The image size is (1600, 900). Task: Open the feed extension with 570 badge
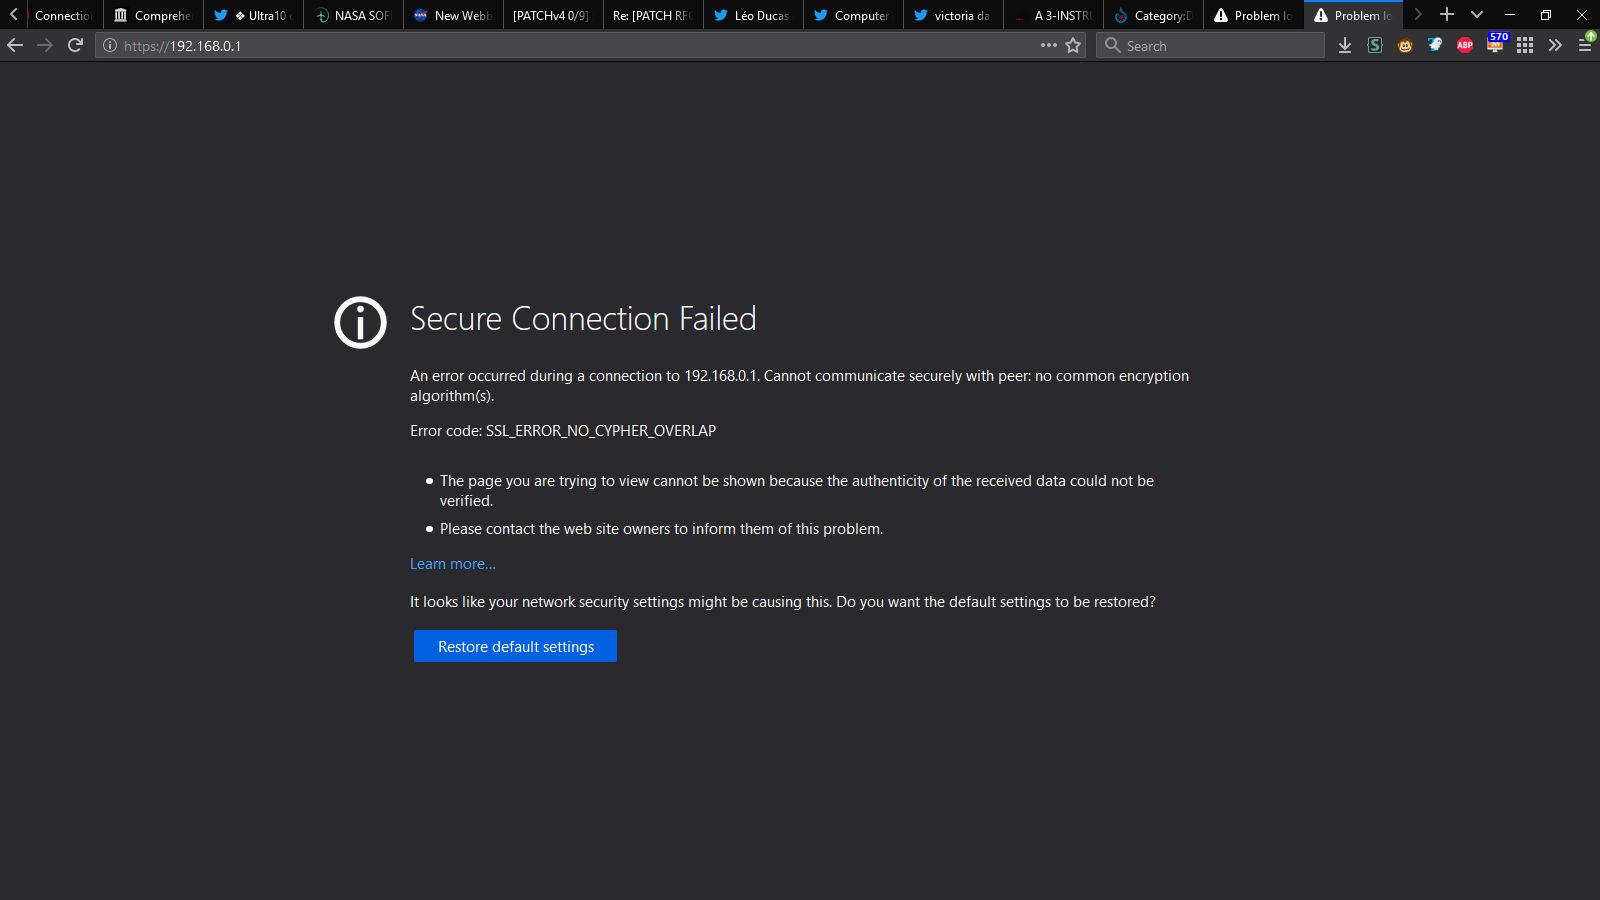tap(1495, 45)
